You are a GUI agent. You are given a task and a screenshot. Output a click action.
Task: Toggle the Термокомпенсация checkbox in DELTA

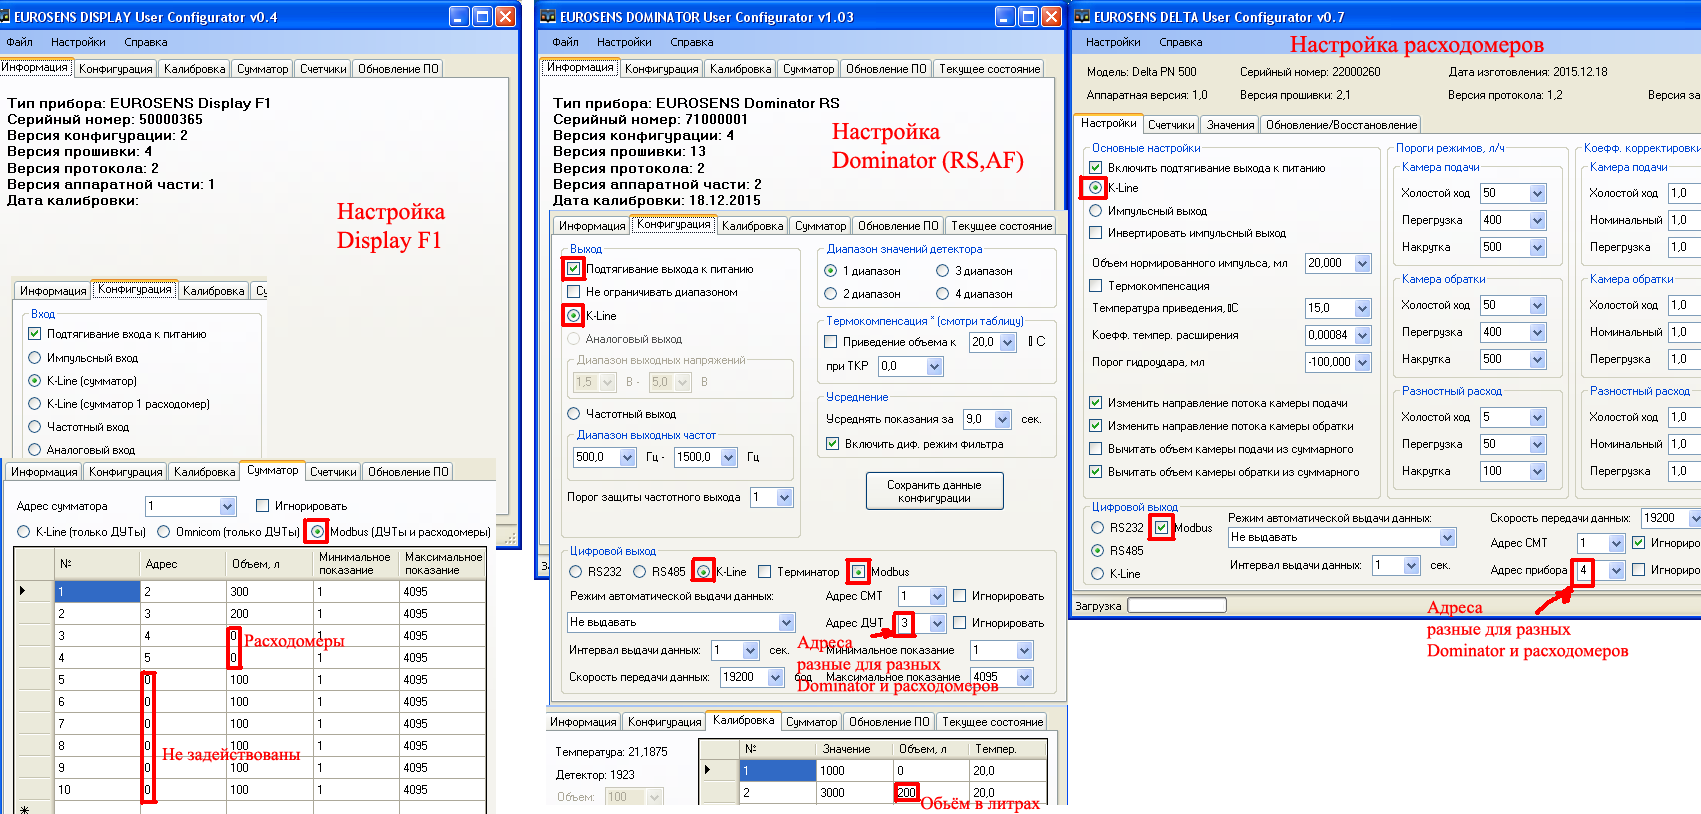point(1095,286)
